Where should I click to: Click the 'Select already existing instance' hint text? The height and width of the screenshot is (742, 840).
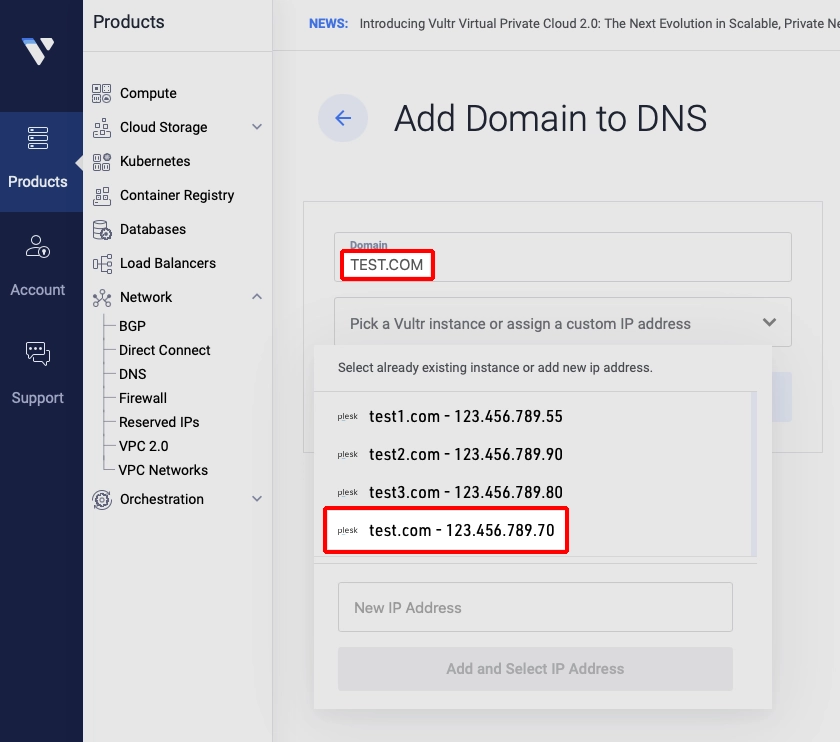click(x=495, y=368)
